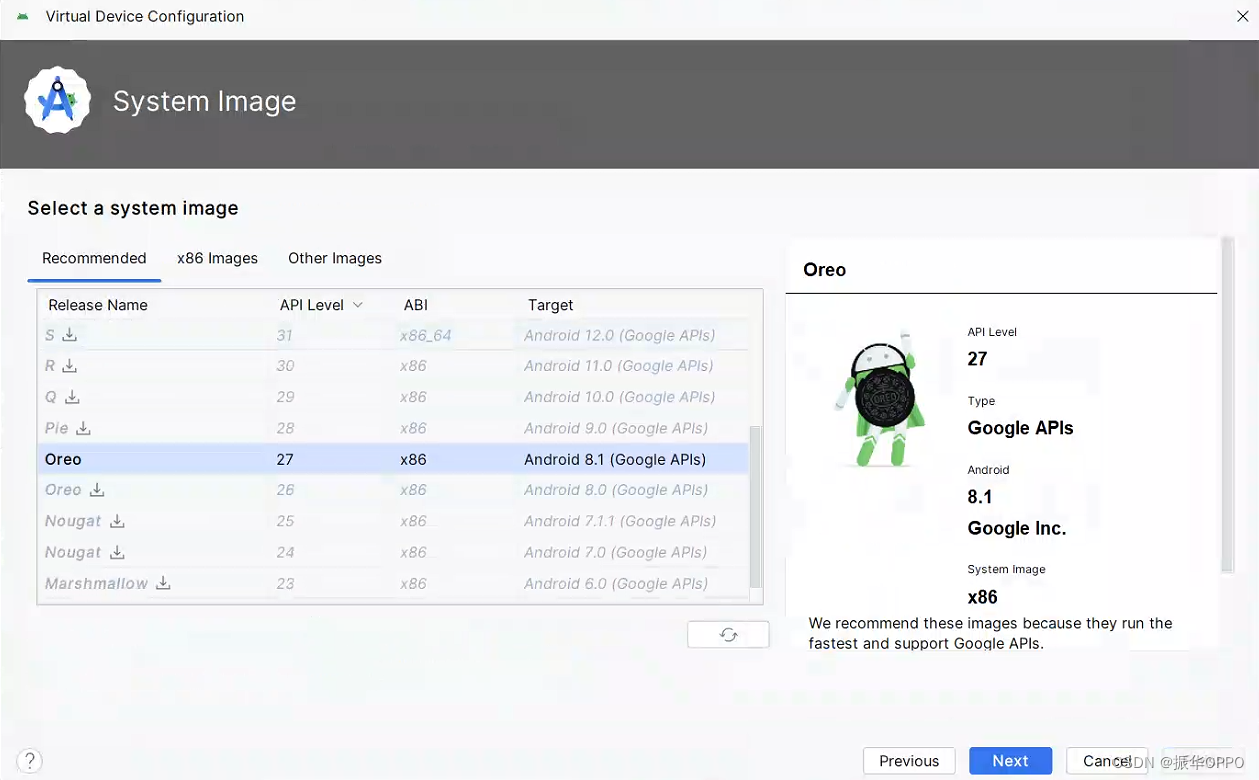Download the Nougat API 24 image

[x=117, y=552]
